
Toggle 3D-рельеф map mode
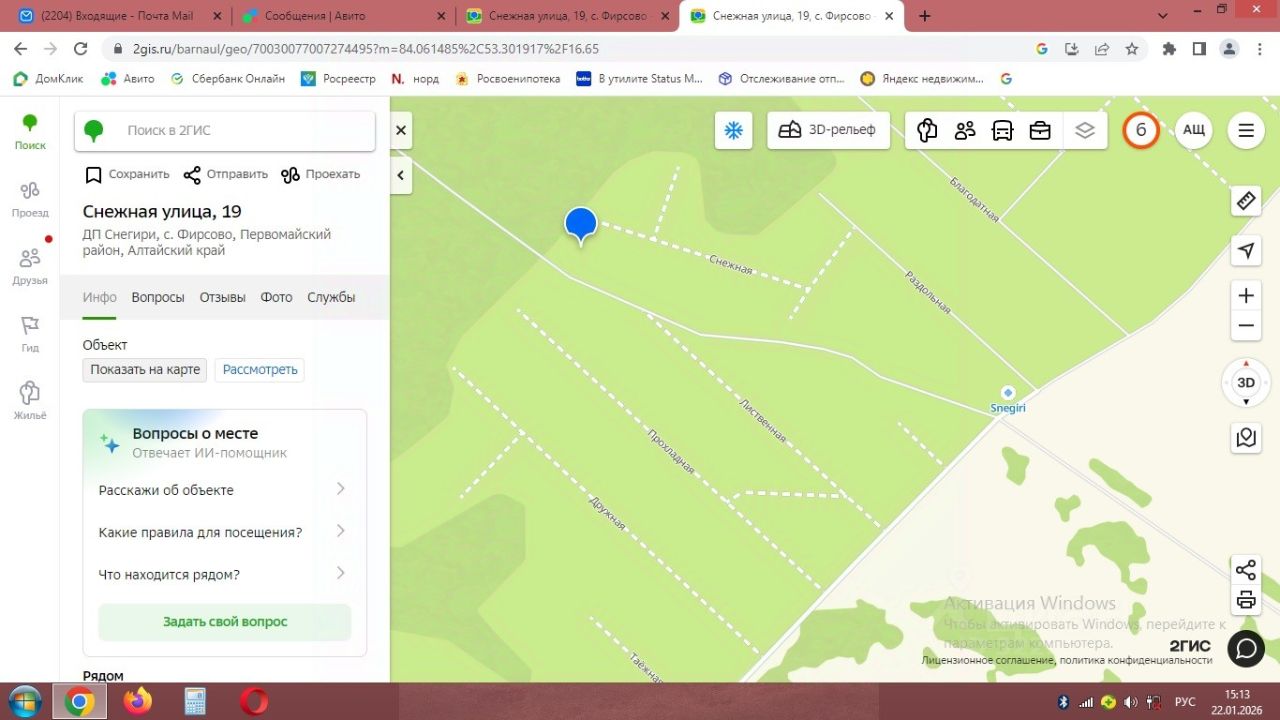pyautogui.click(x=828, y=130)
